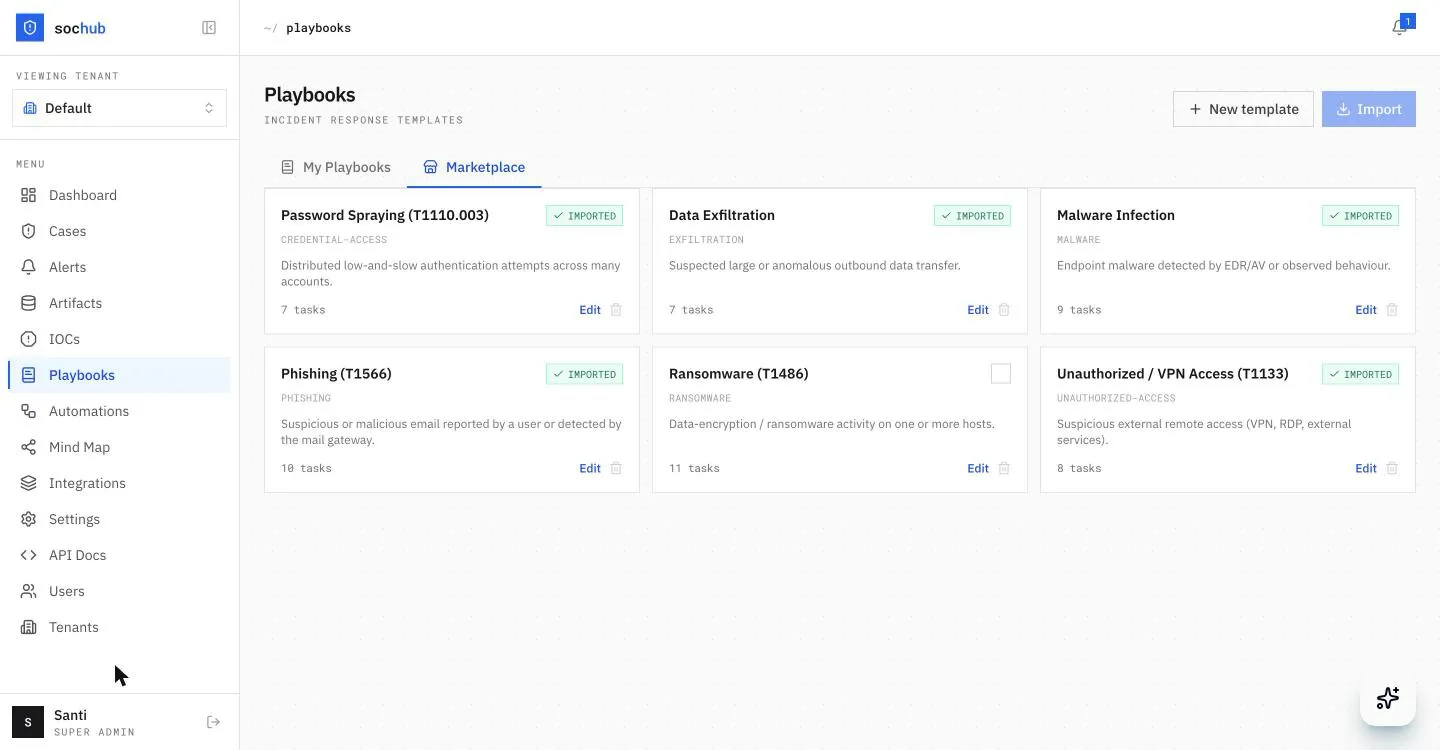Screen dimensions: 1440x750
Task: Open IOCs from the sidebar menu
Action: [119, 339]
